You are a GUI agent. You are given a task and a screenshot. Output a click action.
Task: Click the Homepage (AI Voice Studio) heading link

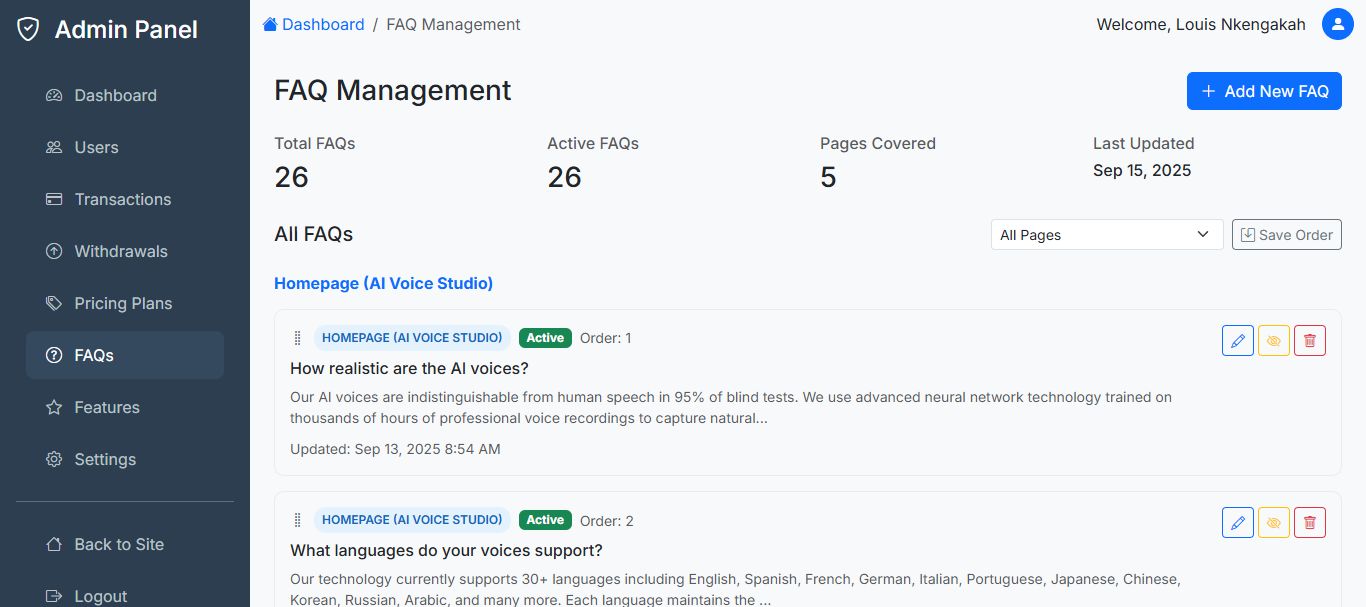click(383, 283)
